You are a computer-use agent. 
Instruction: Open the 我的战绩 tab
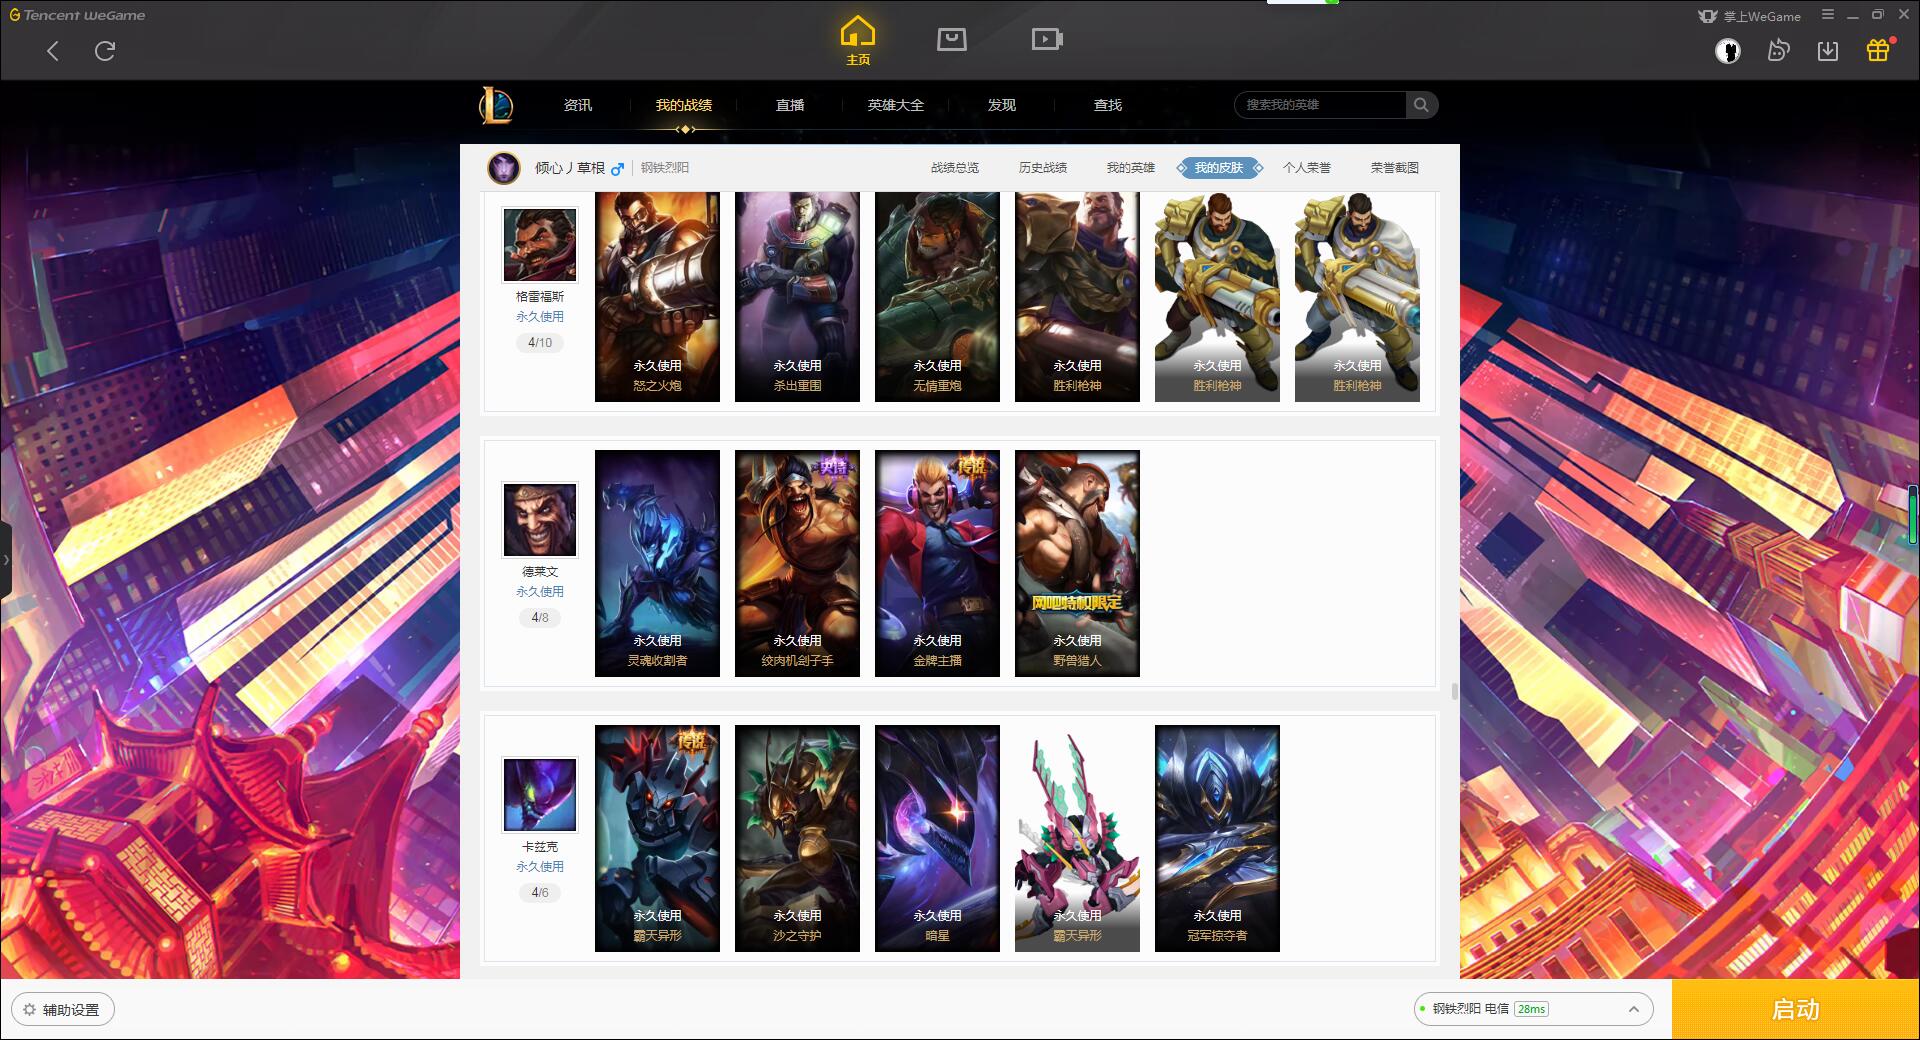pyautogui.click(x=684, y=105)
